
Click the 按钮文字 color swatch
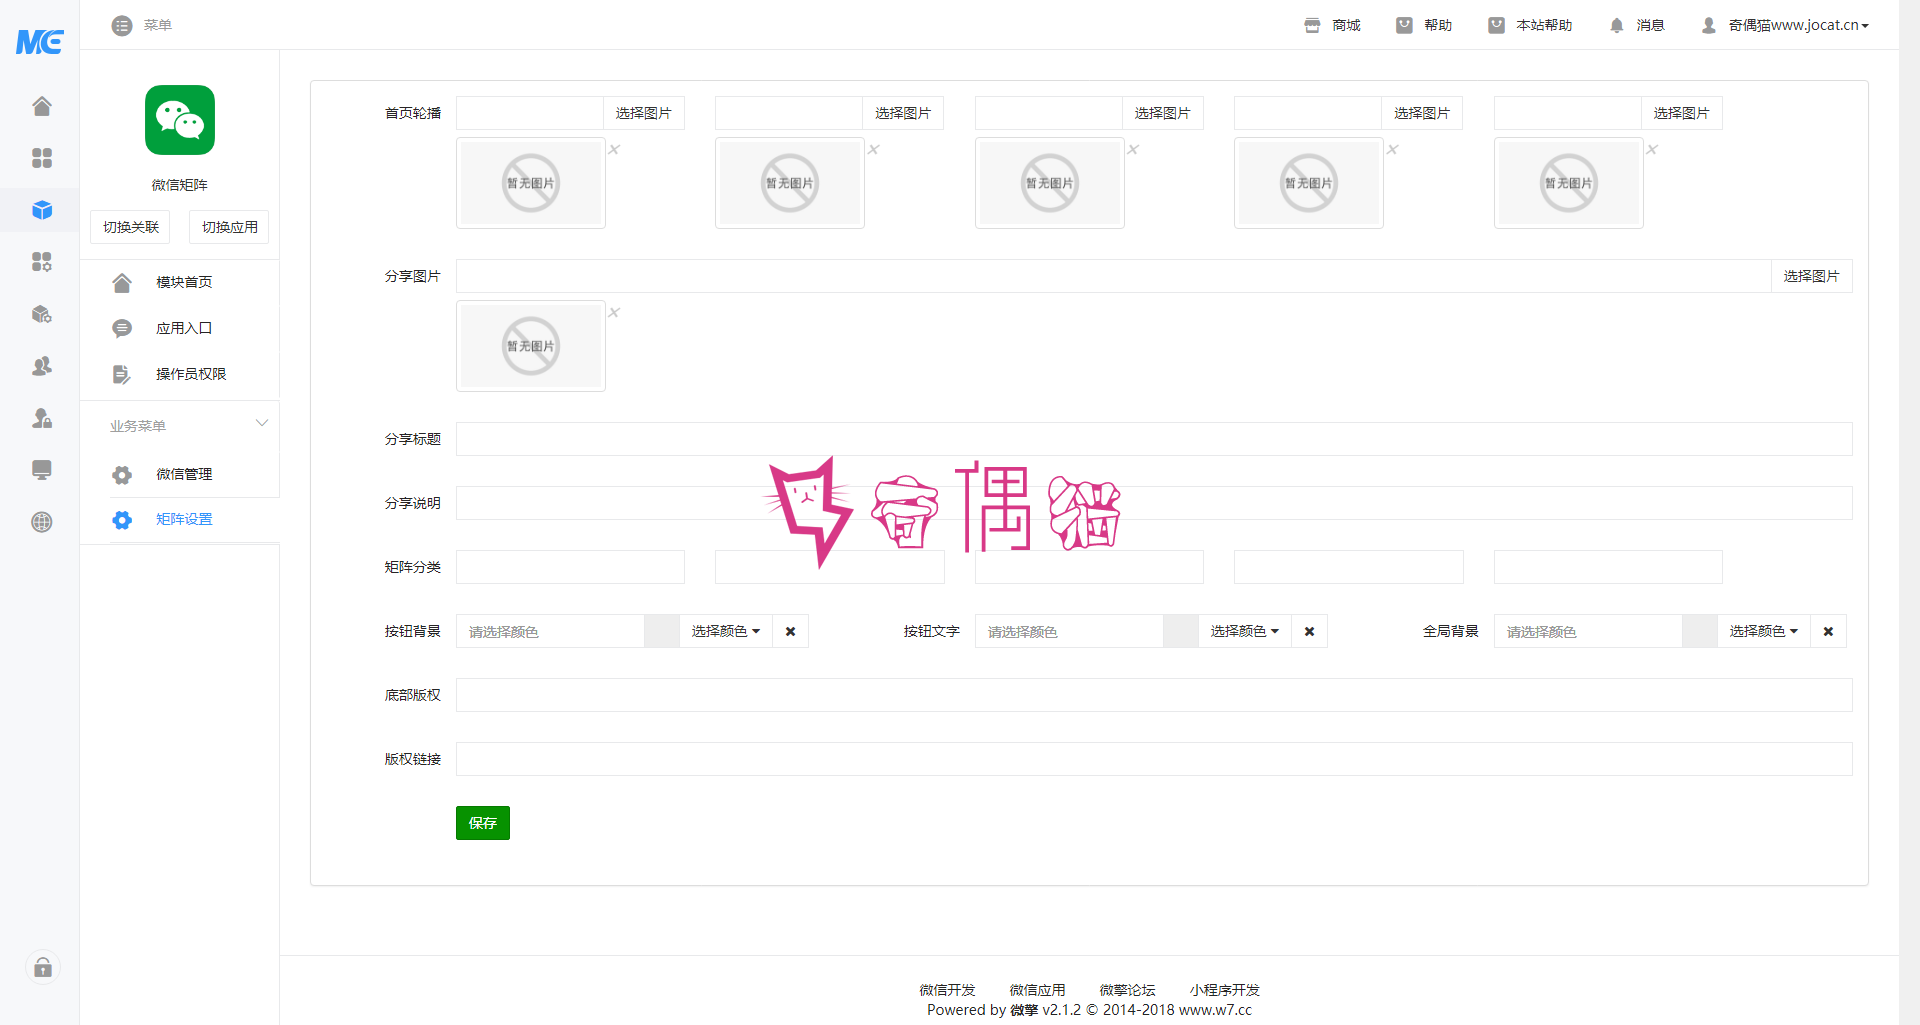(1181, 631)
